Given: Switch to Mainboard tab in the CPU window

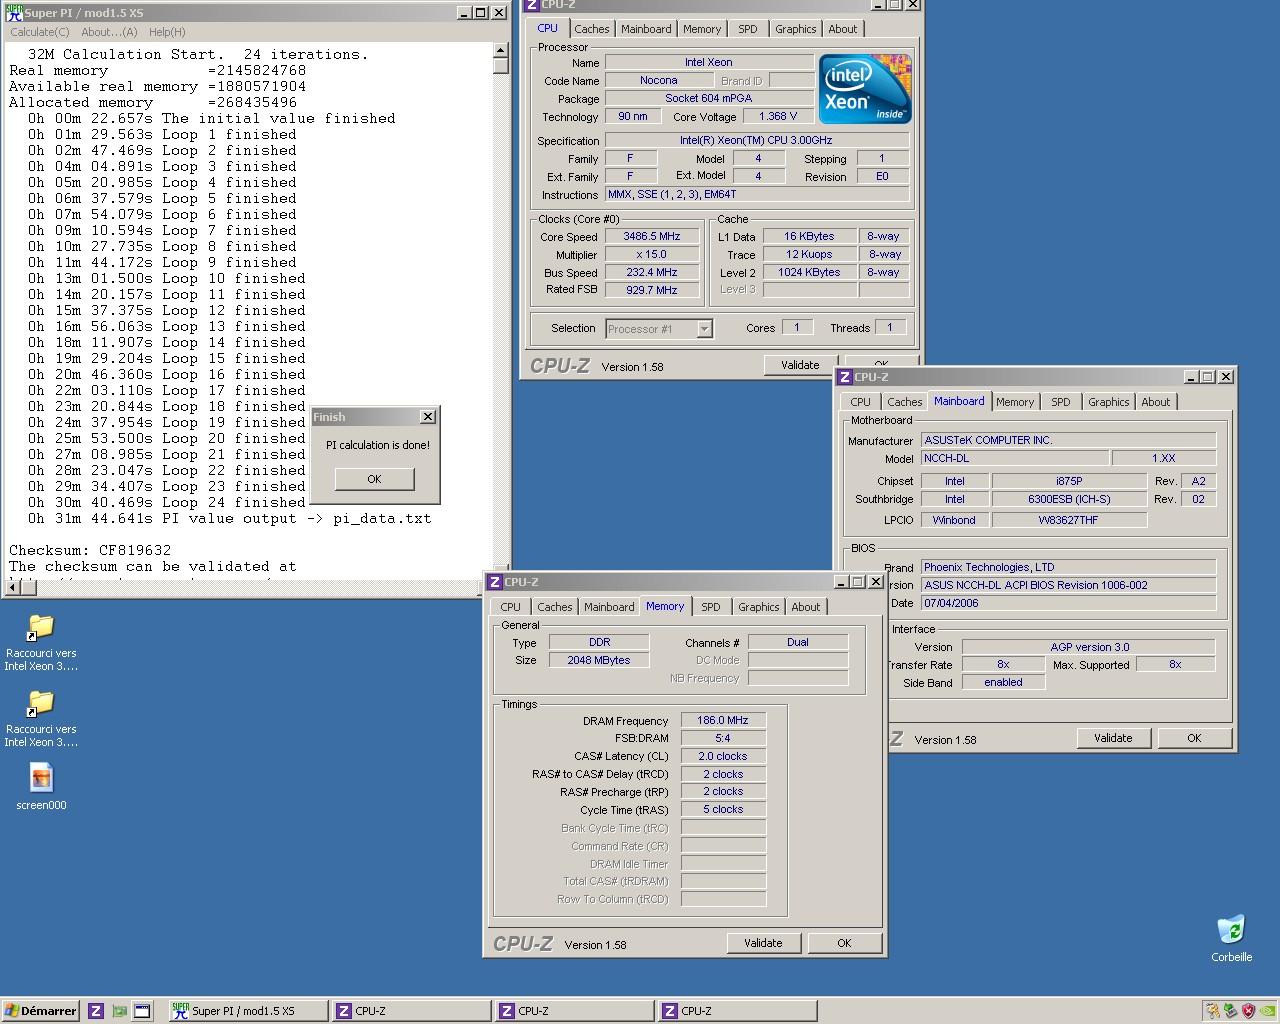Looking at the screenshot, I should point(646,29).
